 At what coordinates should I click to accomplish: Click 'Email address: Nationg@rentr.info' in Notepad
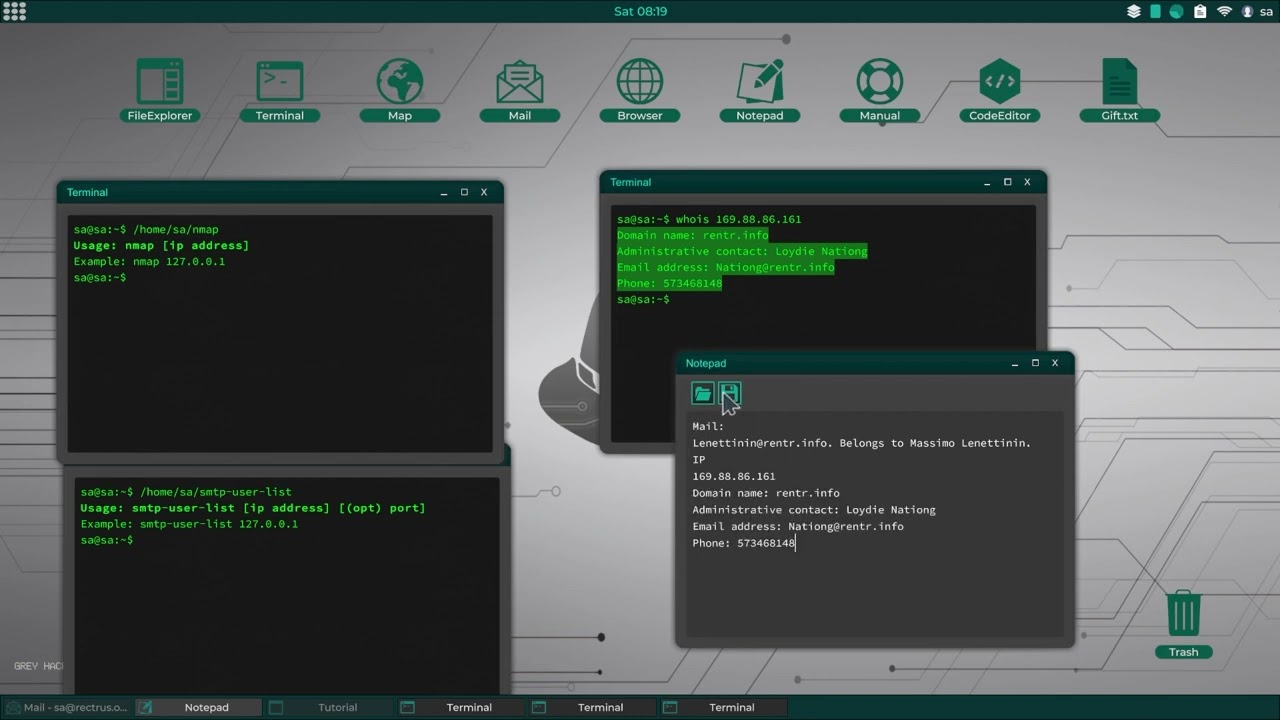tap(798, 526)
